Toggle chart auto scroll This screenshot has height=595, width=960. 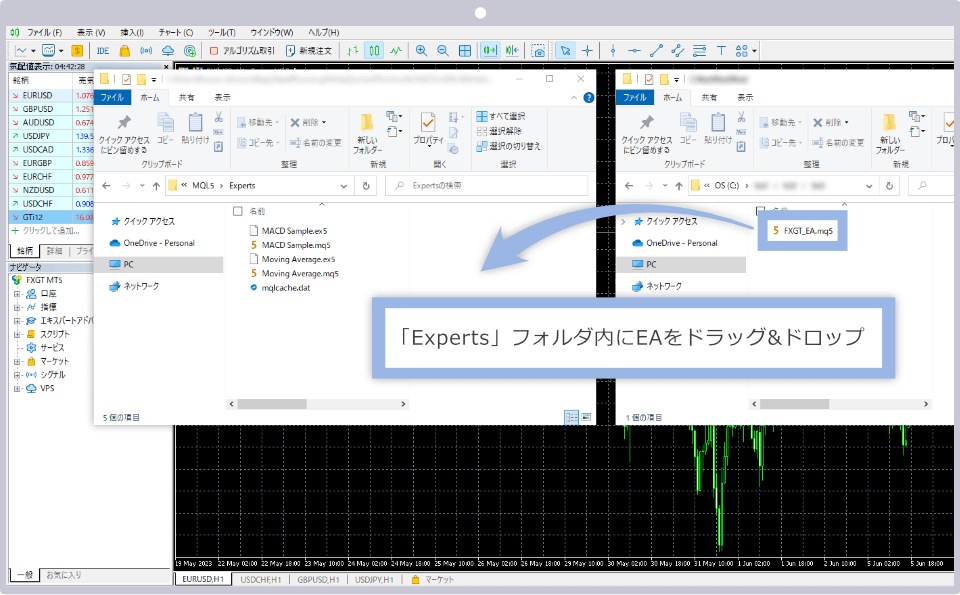(490, 51)
